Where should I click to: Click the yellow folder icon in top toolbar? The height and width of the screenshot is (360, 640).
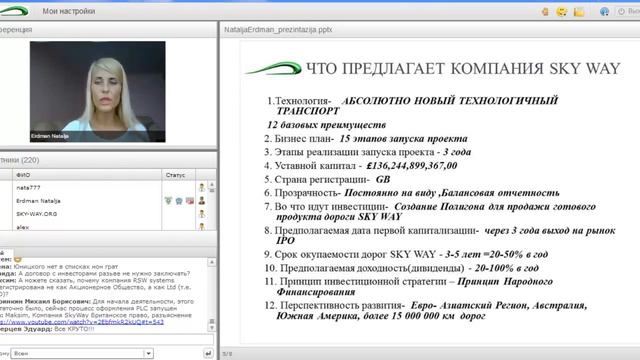click(x=578, y=12)
